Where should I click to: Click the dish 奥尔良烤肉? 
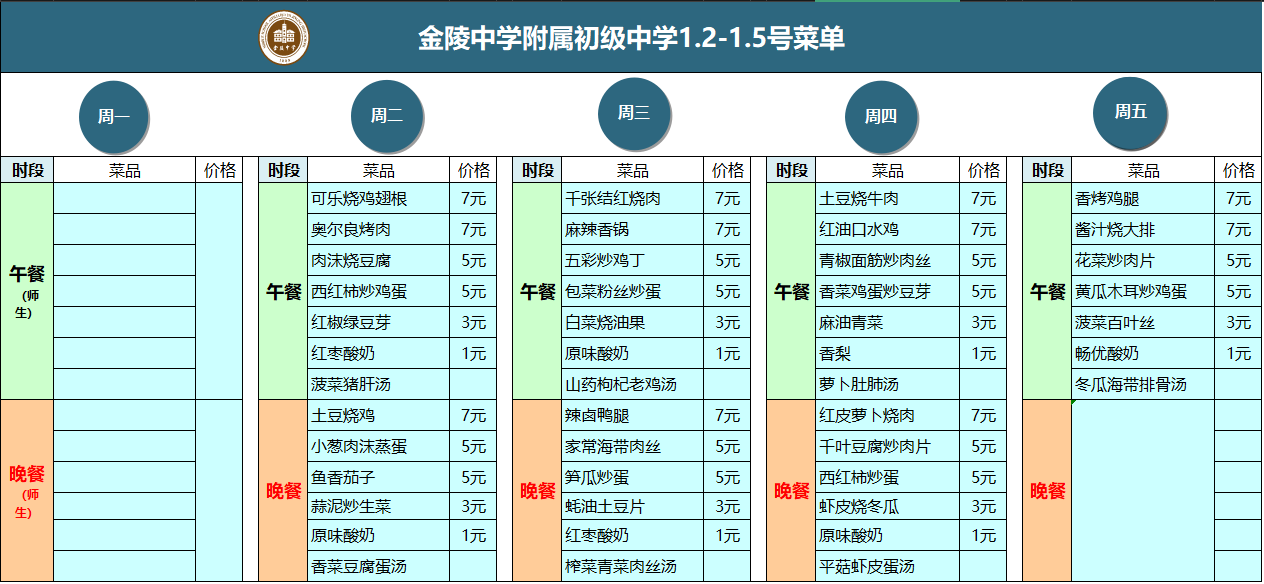(379, 229)
